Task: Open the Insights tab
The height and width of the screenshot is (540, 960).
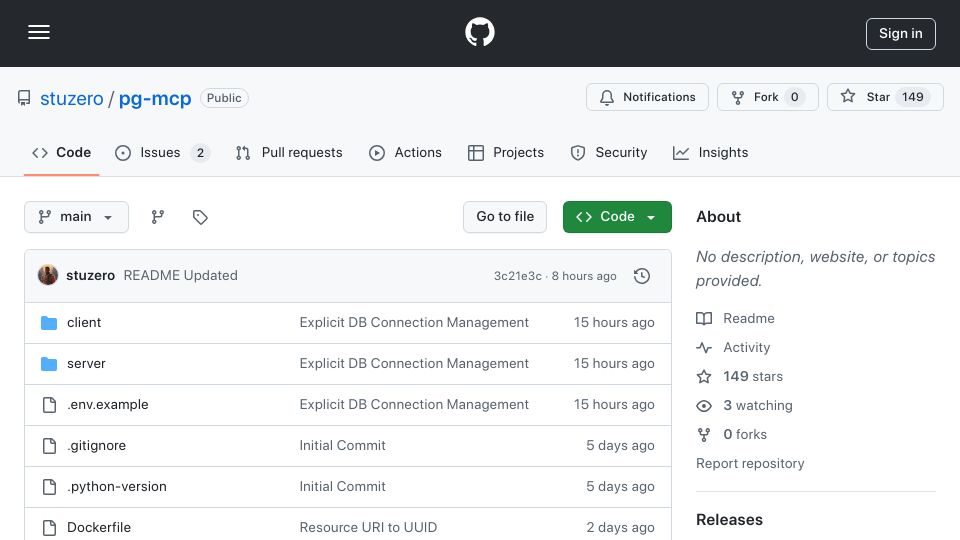Action: (710, 153)
